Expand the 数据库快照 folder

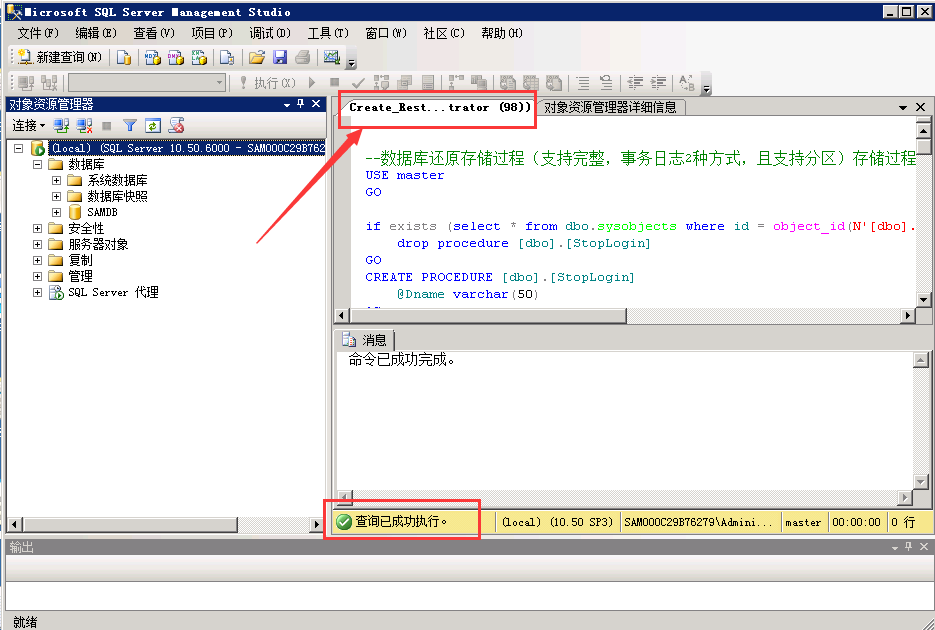click(57, 196)
